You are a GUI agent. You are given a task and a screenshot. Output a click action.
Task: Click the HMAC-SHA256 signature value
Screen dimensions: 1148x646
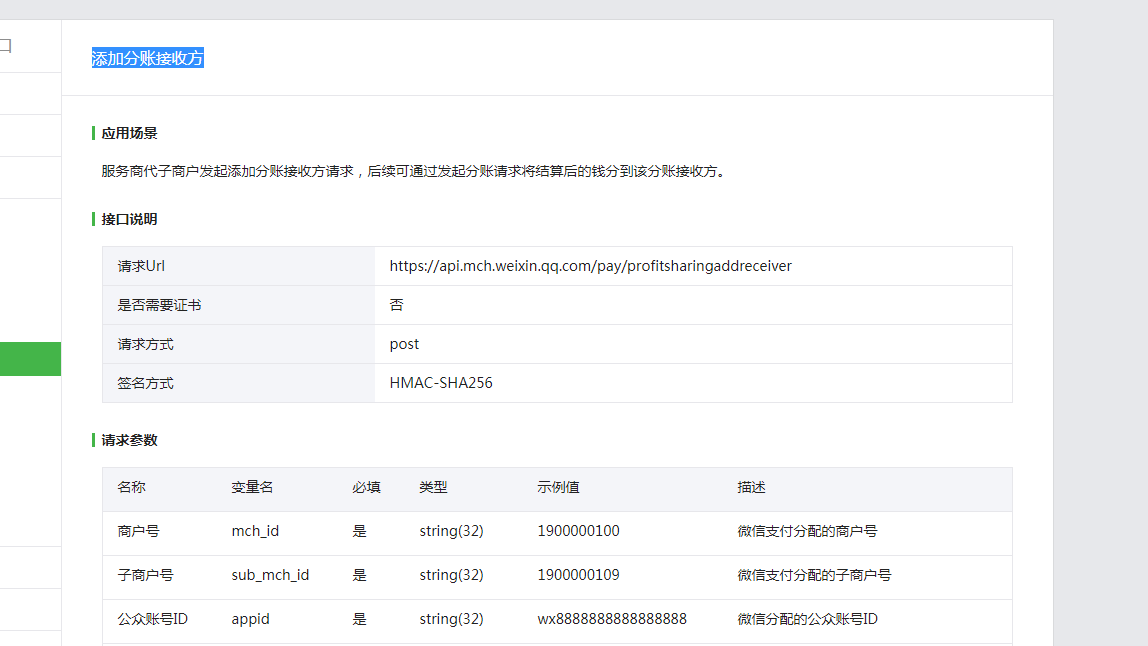pyautogui.click(x=441, y=383)
